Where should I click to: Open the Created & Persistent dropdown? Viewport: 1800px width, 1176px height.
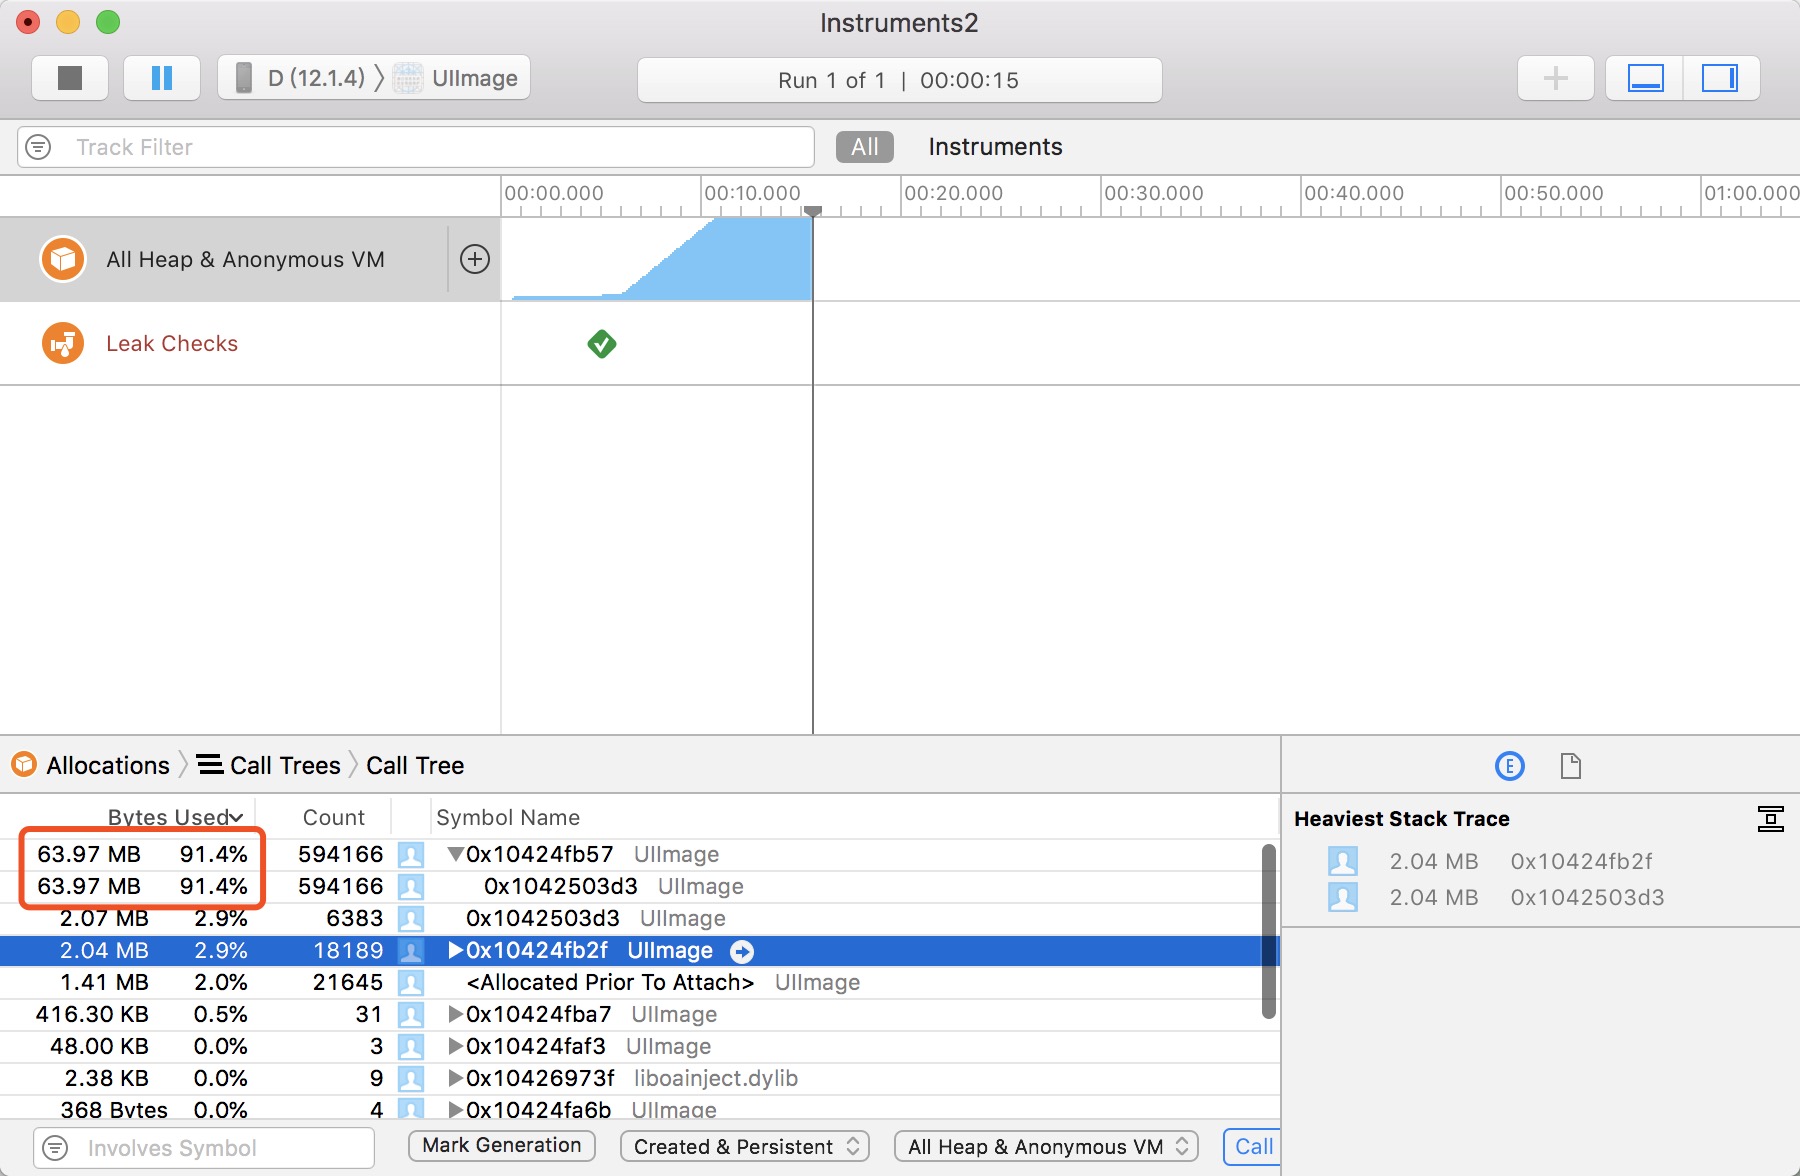tap(745, 1146)
